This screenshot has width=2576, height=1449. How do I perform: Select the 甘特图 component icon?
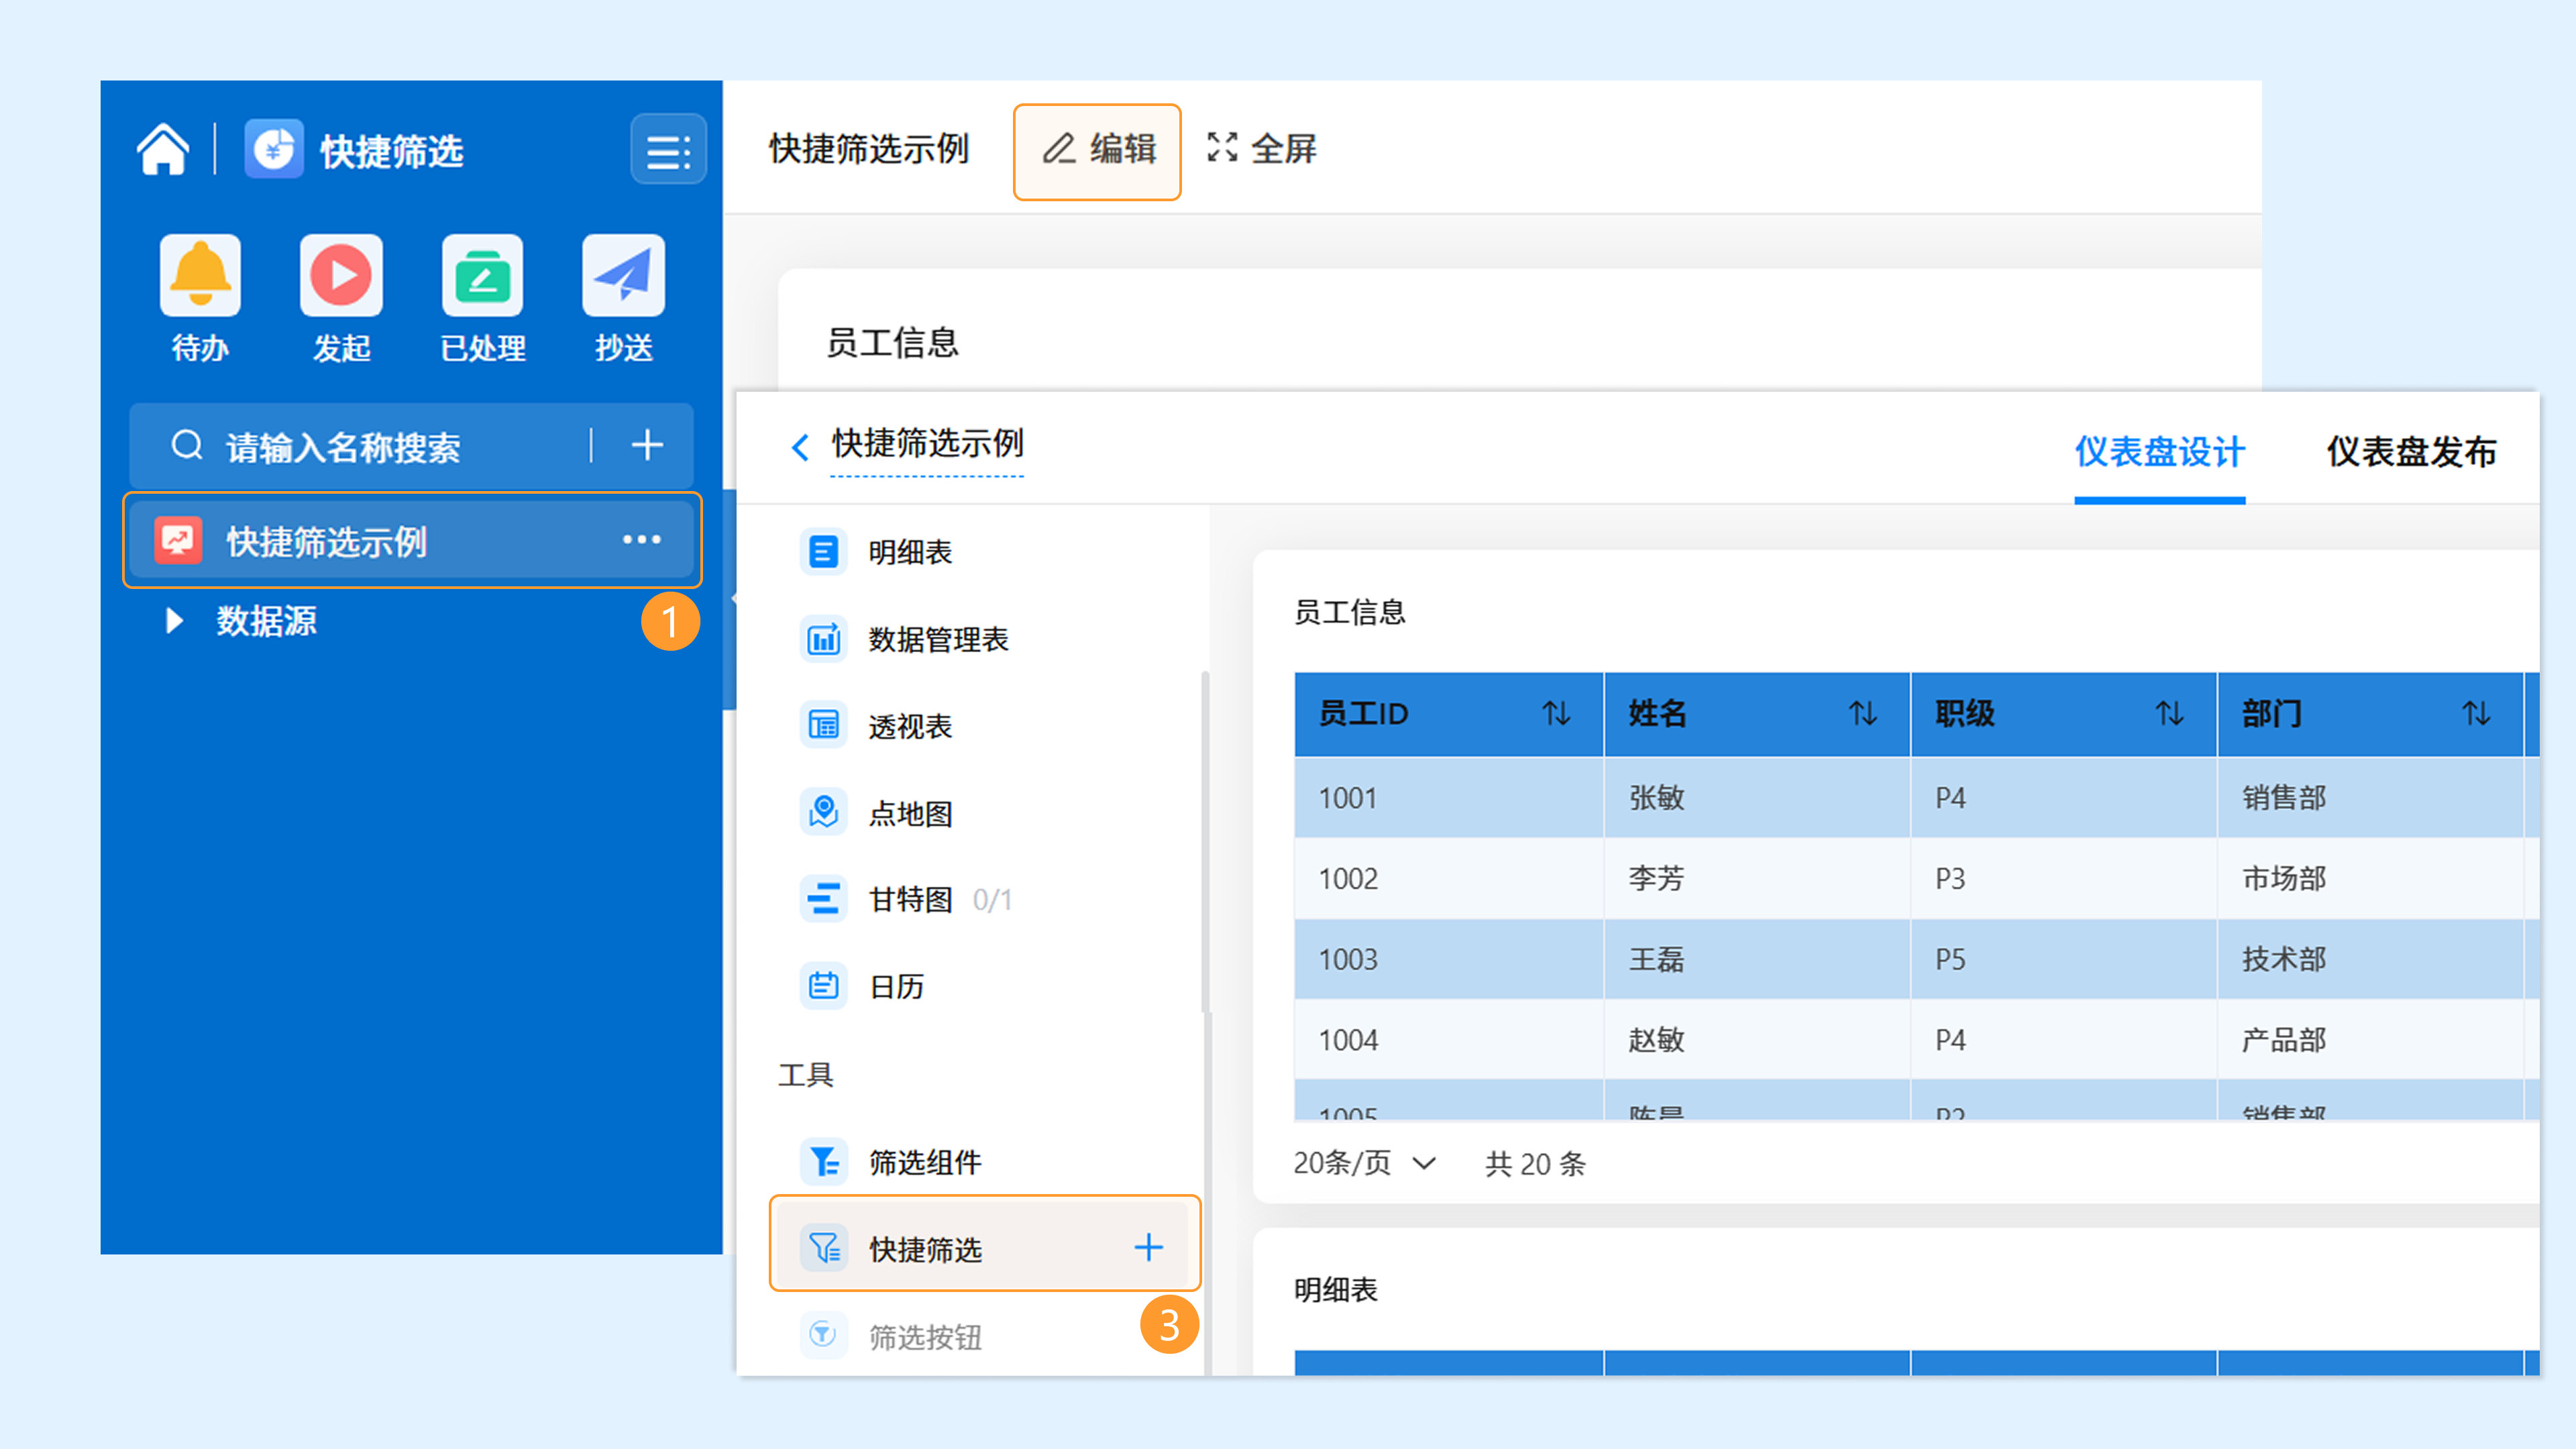point(823,899)
